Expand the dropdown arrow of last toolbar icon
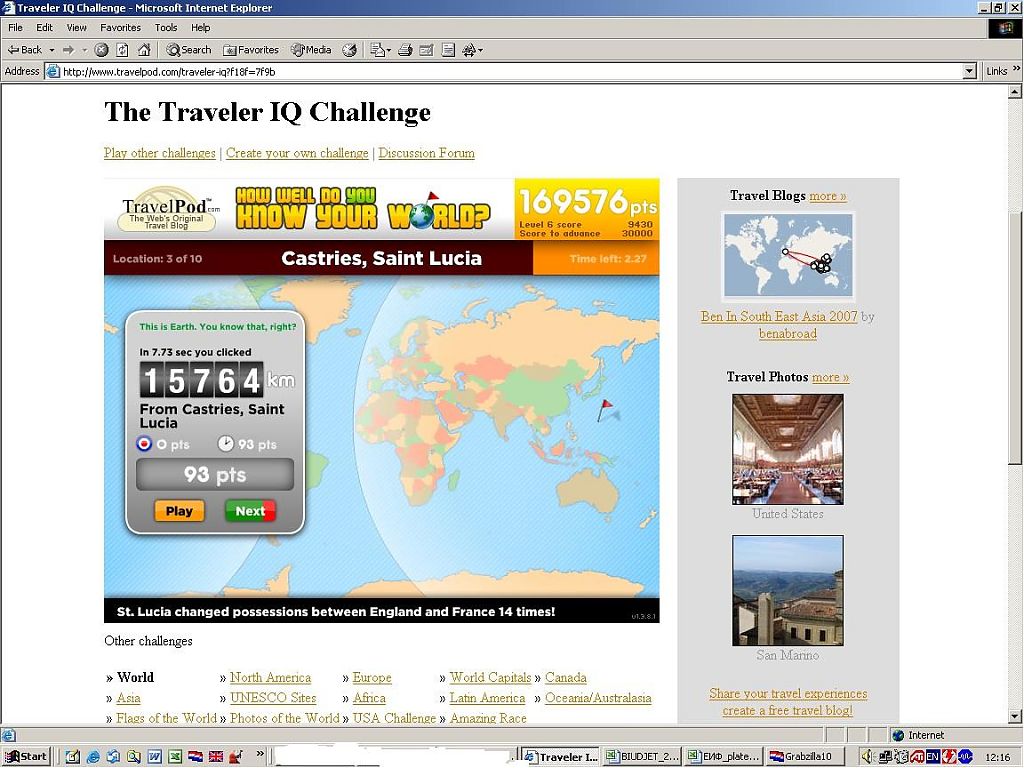1024x768 pixels. [481, 50]
